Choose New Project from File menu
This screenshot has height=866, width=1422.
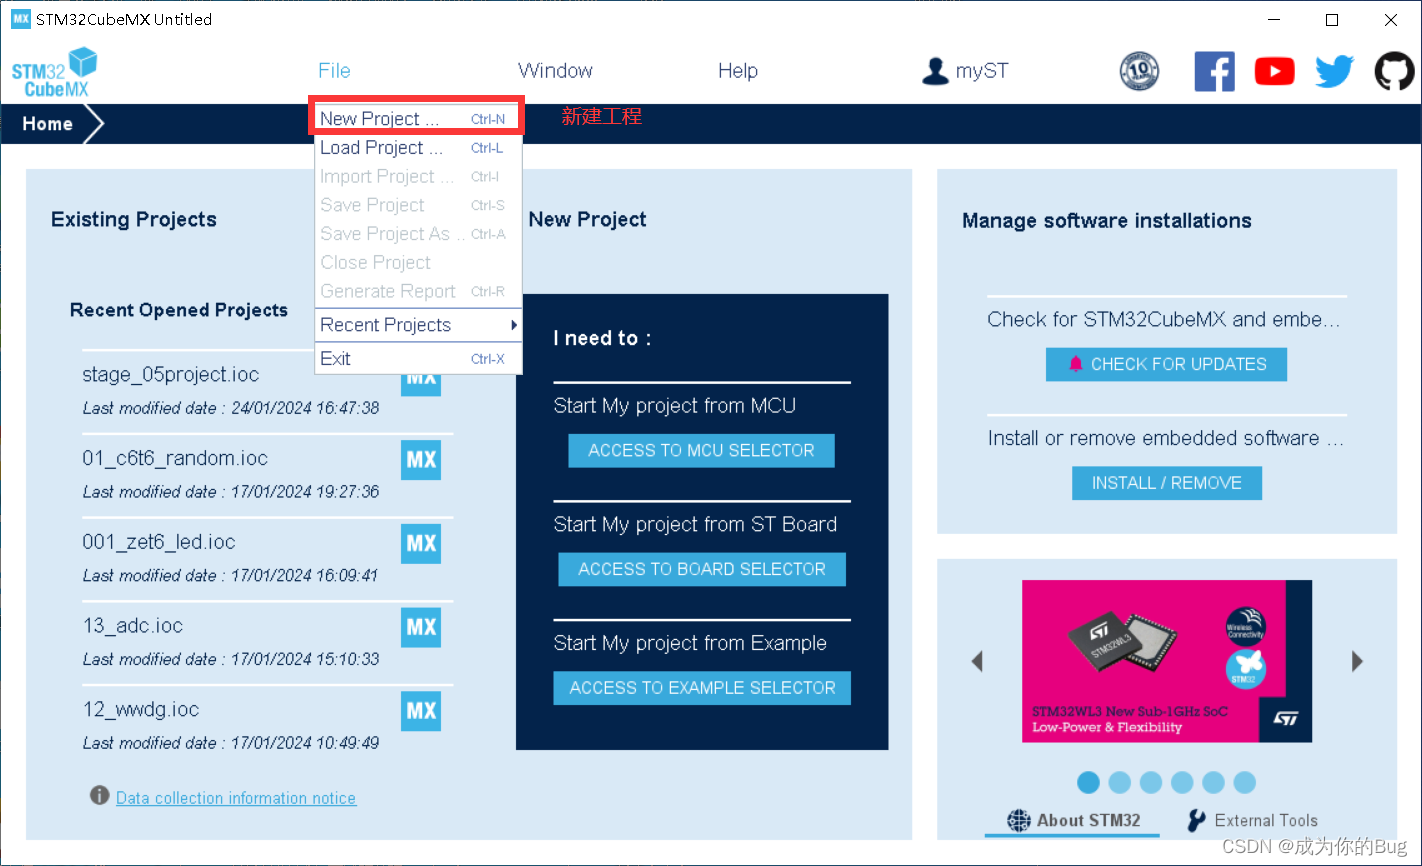(418, 118)
